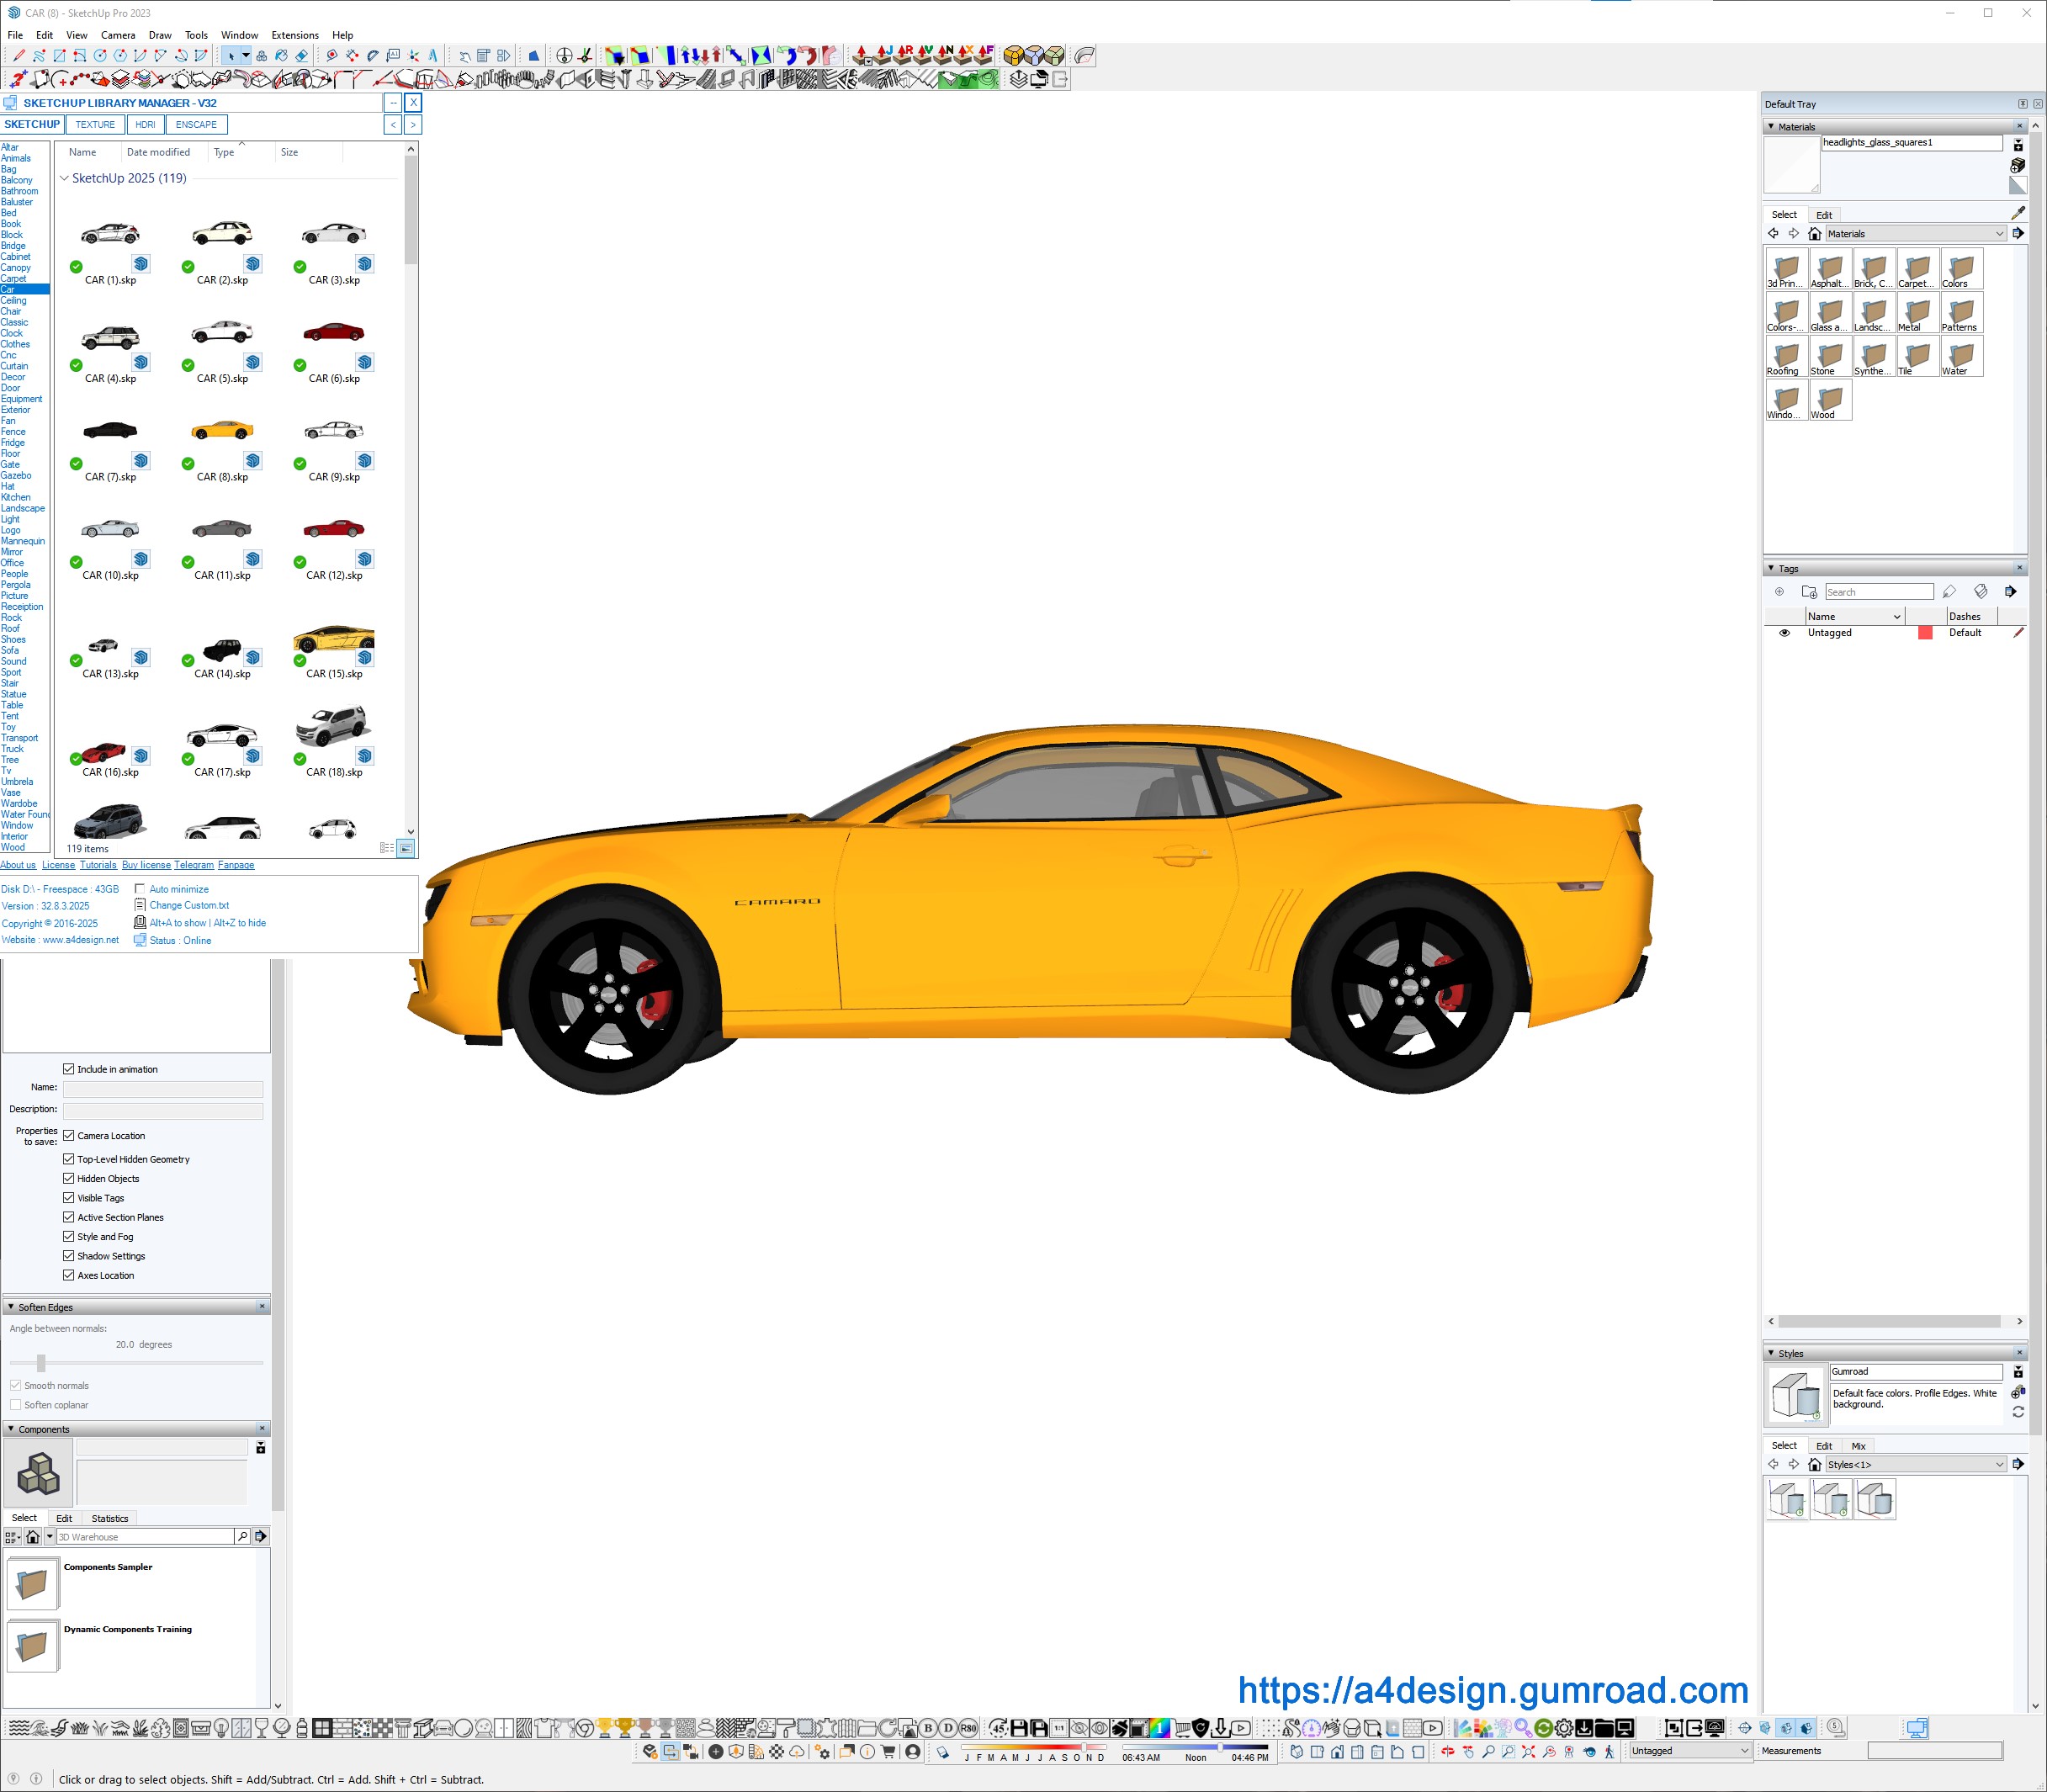Enable the Auto minimize checkbox
The width and height of the screenshot is (2047, 1792).
pyautogui.click(x=140, y=889)
